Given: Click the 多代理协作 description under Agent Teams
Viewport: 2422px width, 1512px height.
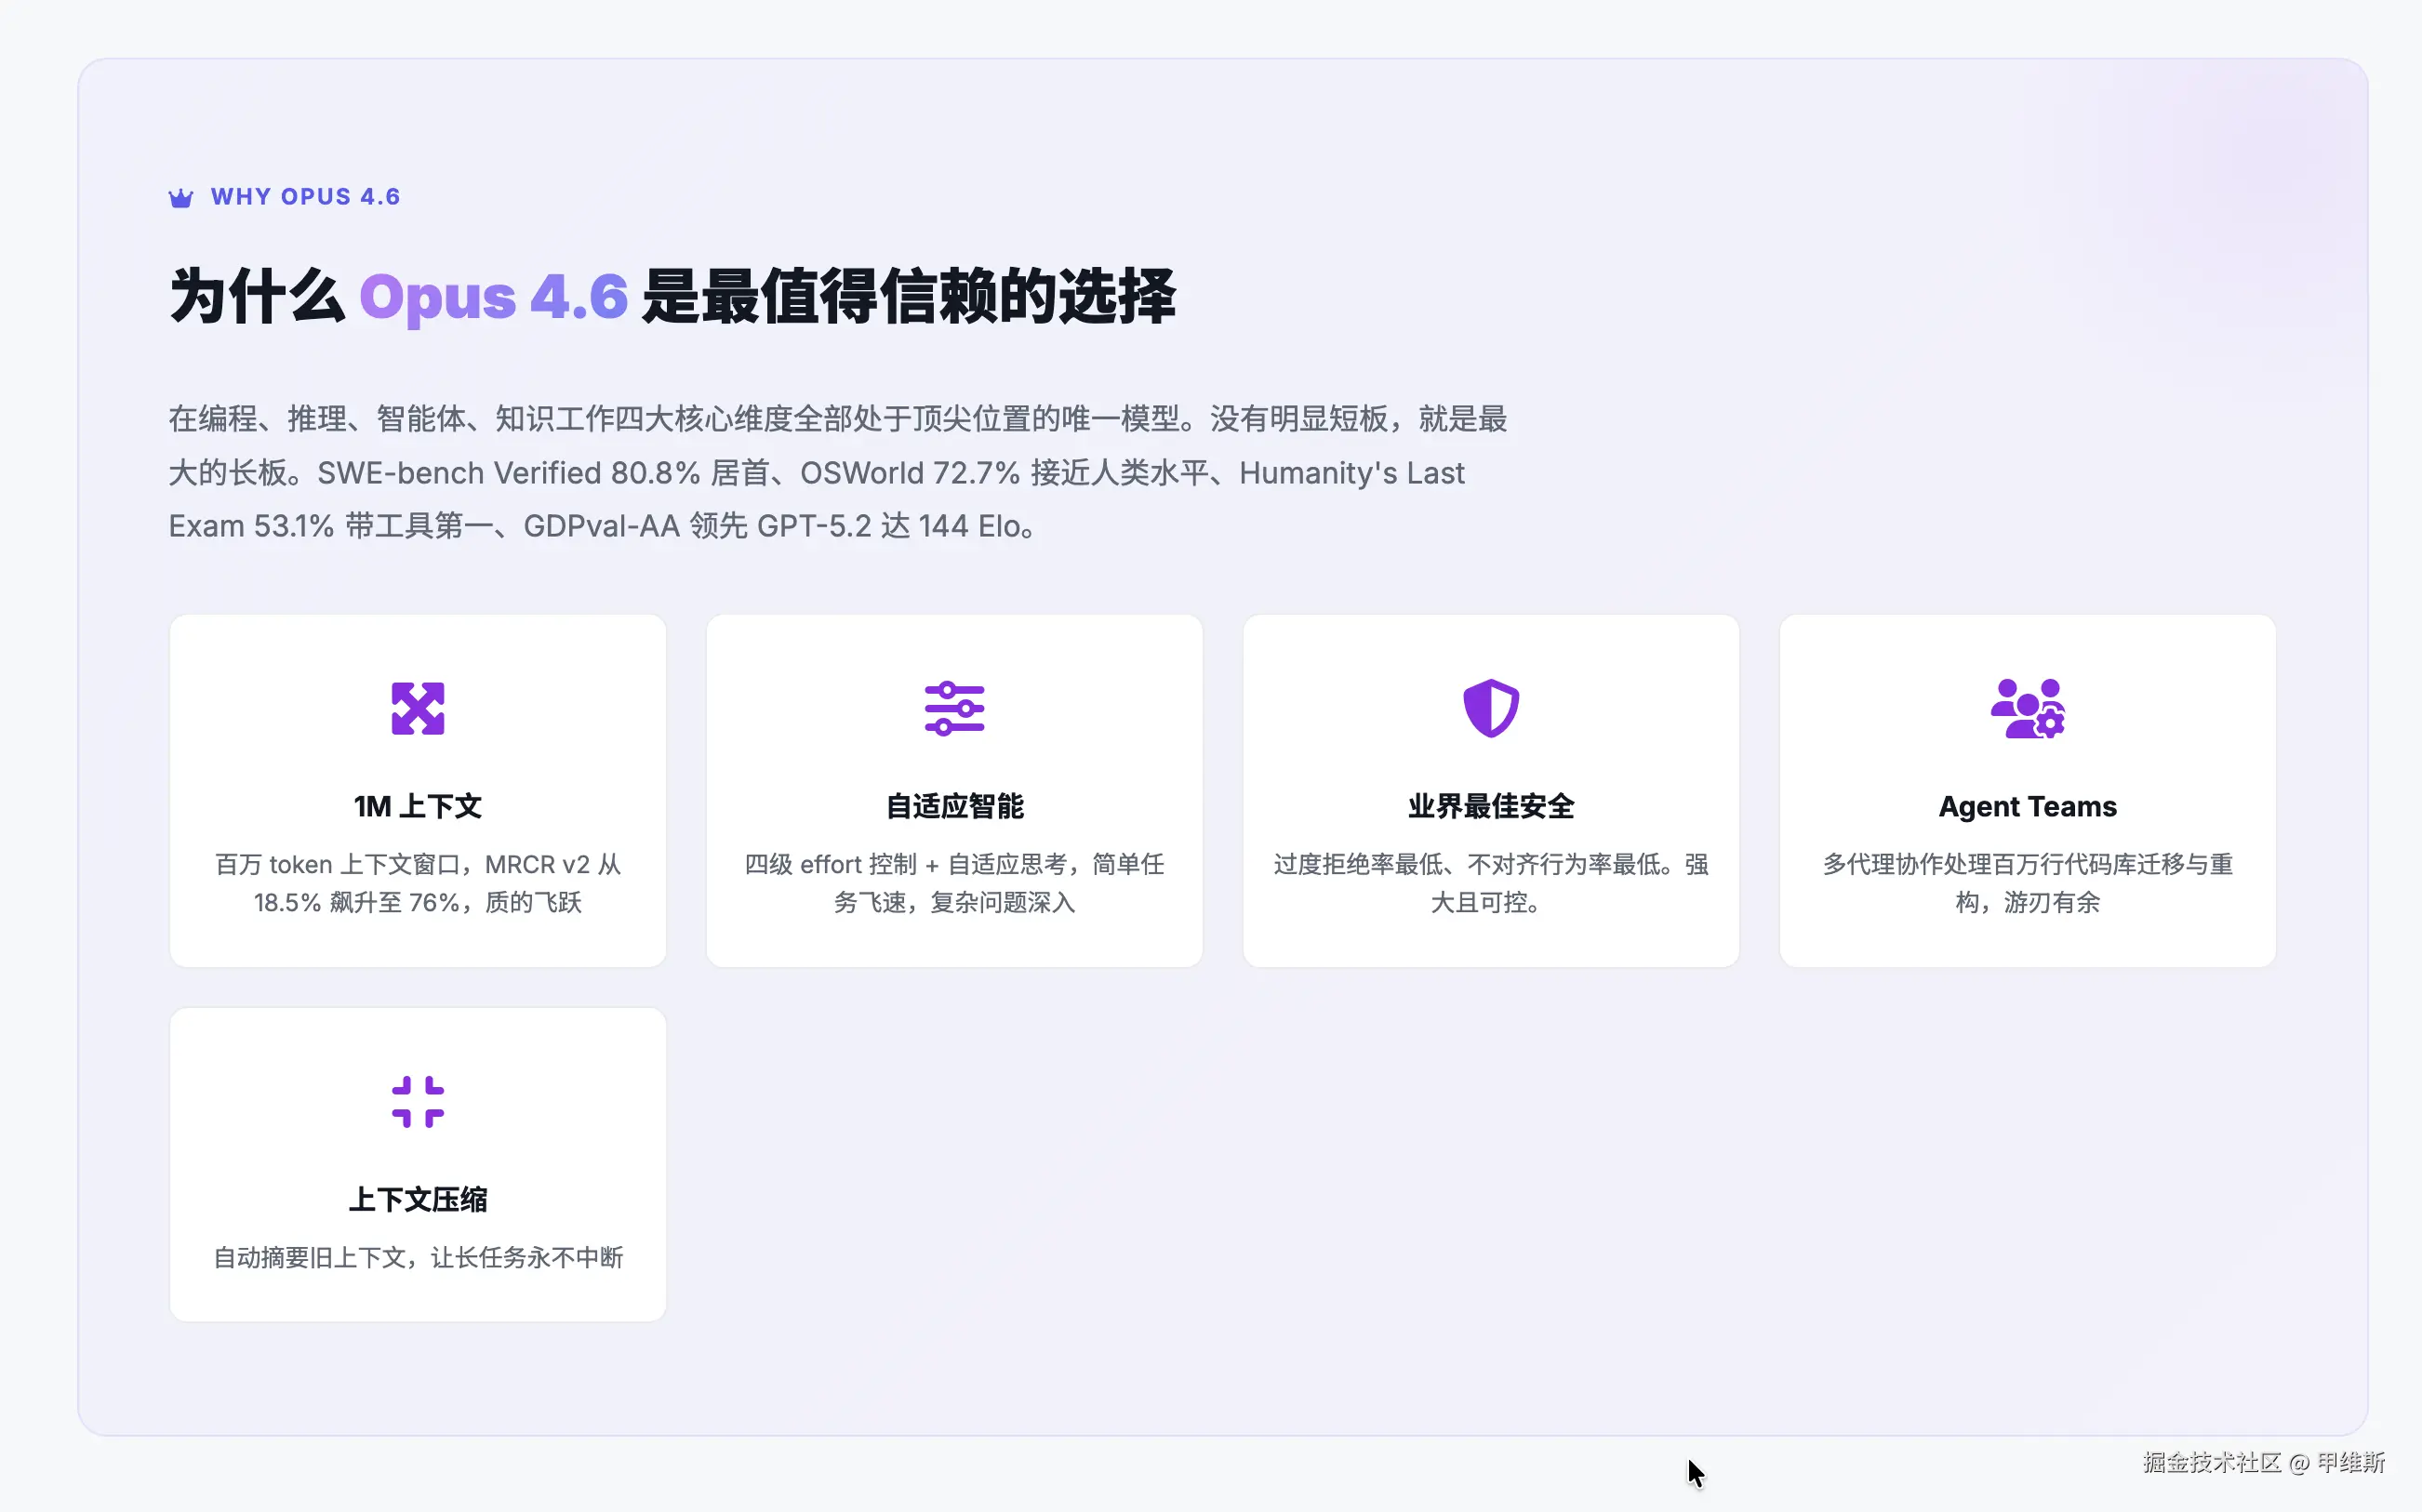Looking at the screenshot, I should pos(2027,883).
